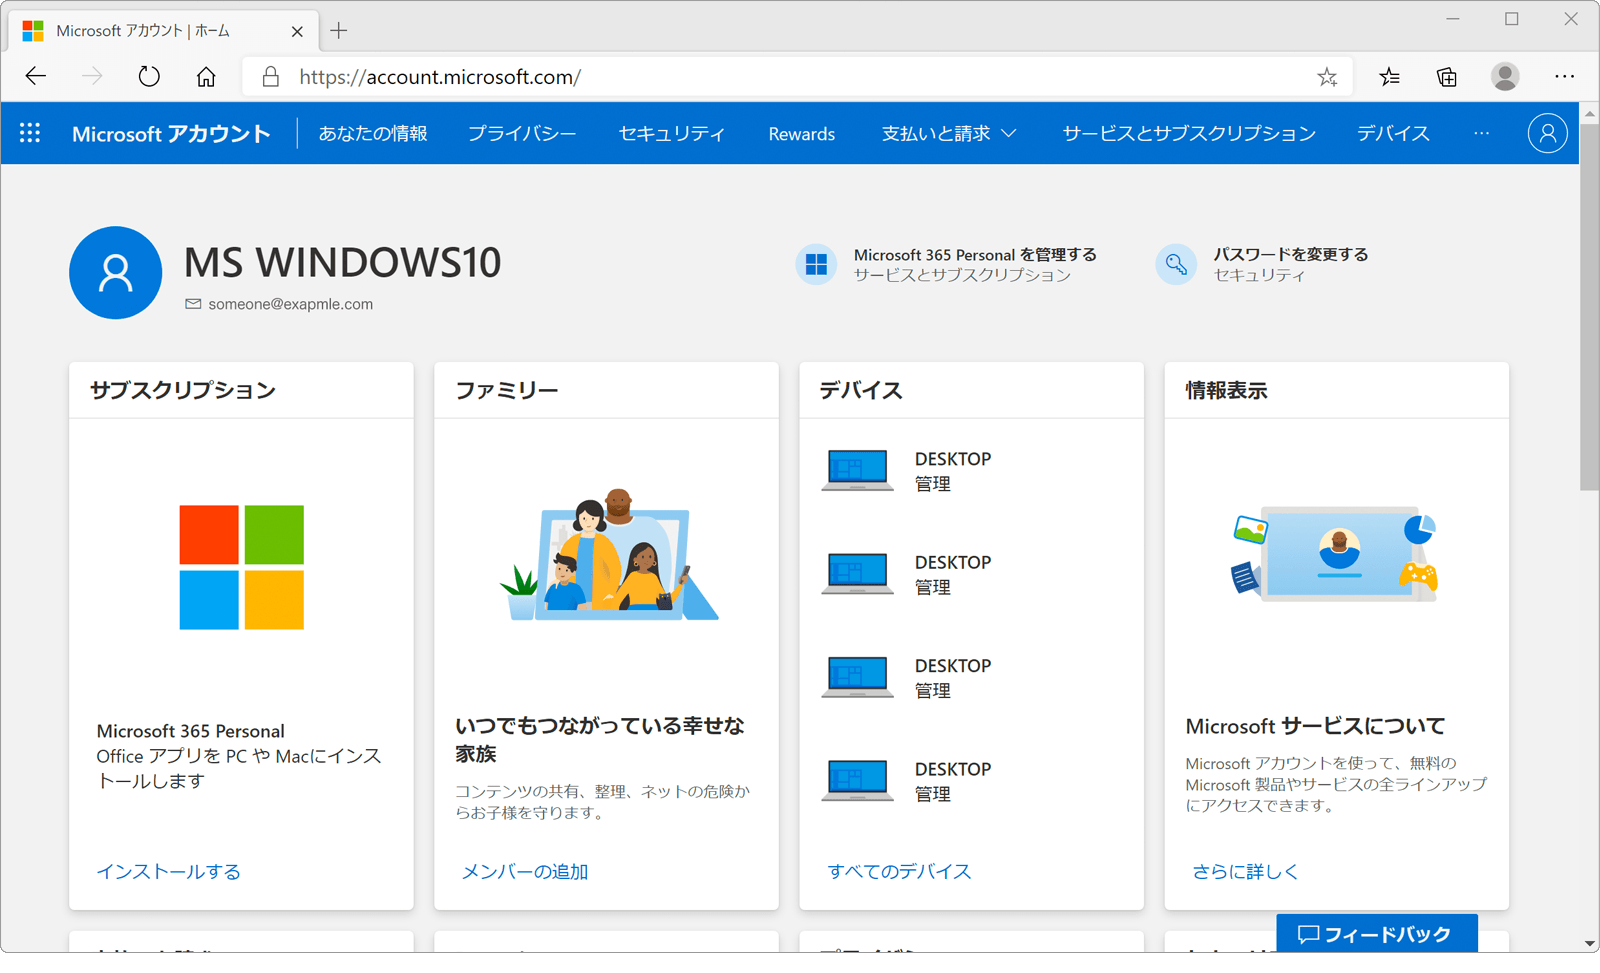The height and width of the screenshot is (973, 1600).
Task: Show more navigation items with ellipsis
Action: click(x=1482, y=133)
